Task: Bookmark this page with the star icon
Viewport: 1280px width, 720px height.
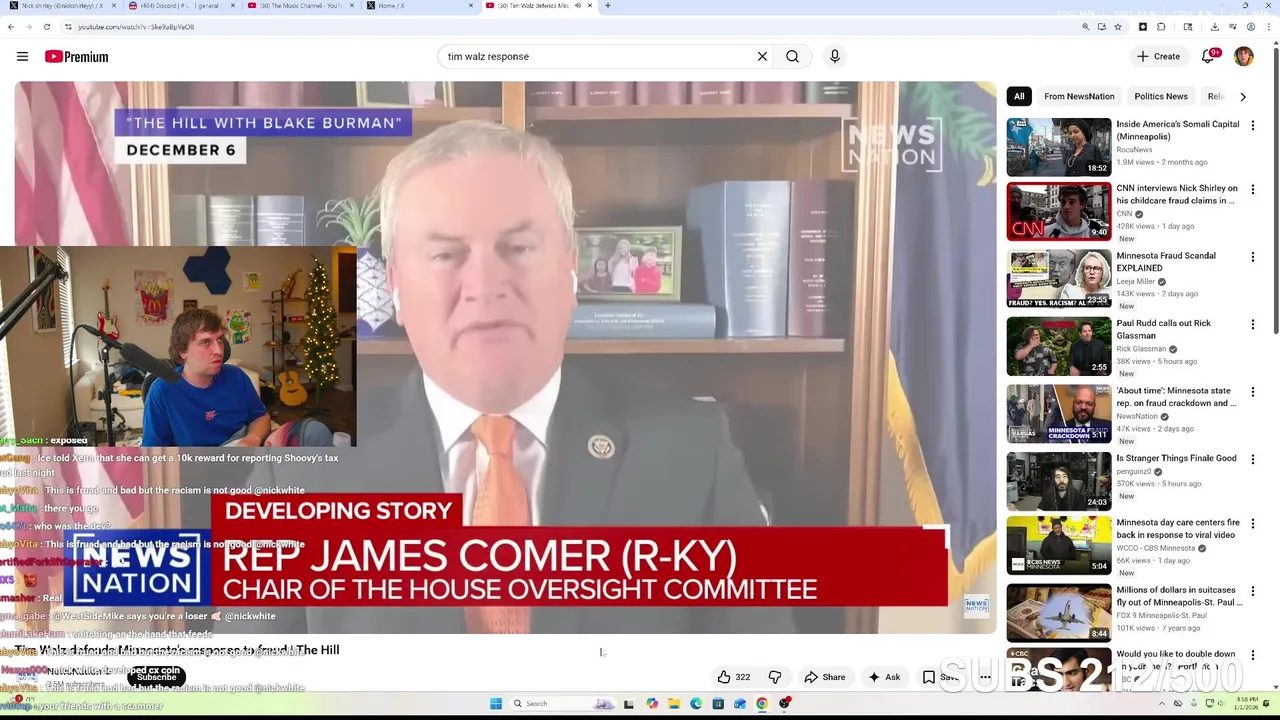Action: [1118, 27]
